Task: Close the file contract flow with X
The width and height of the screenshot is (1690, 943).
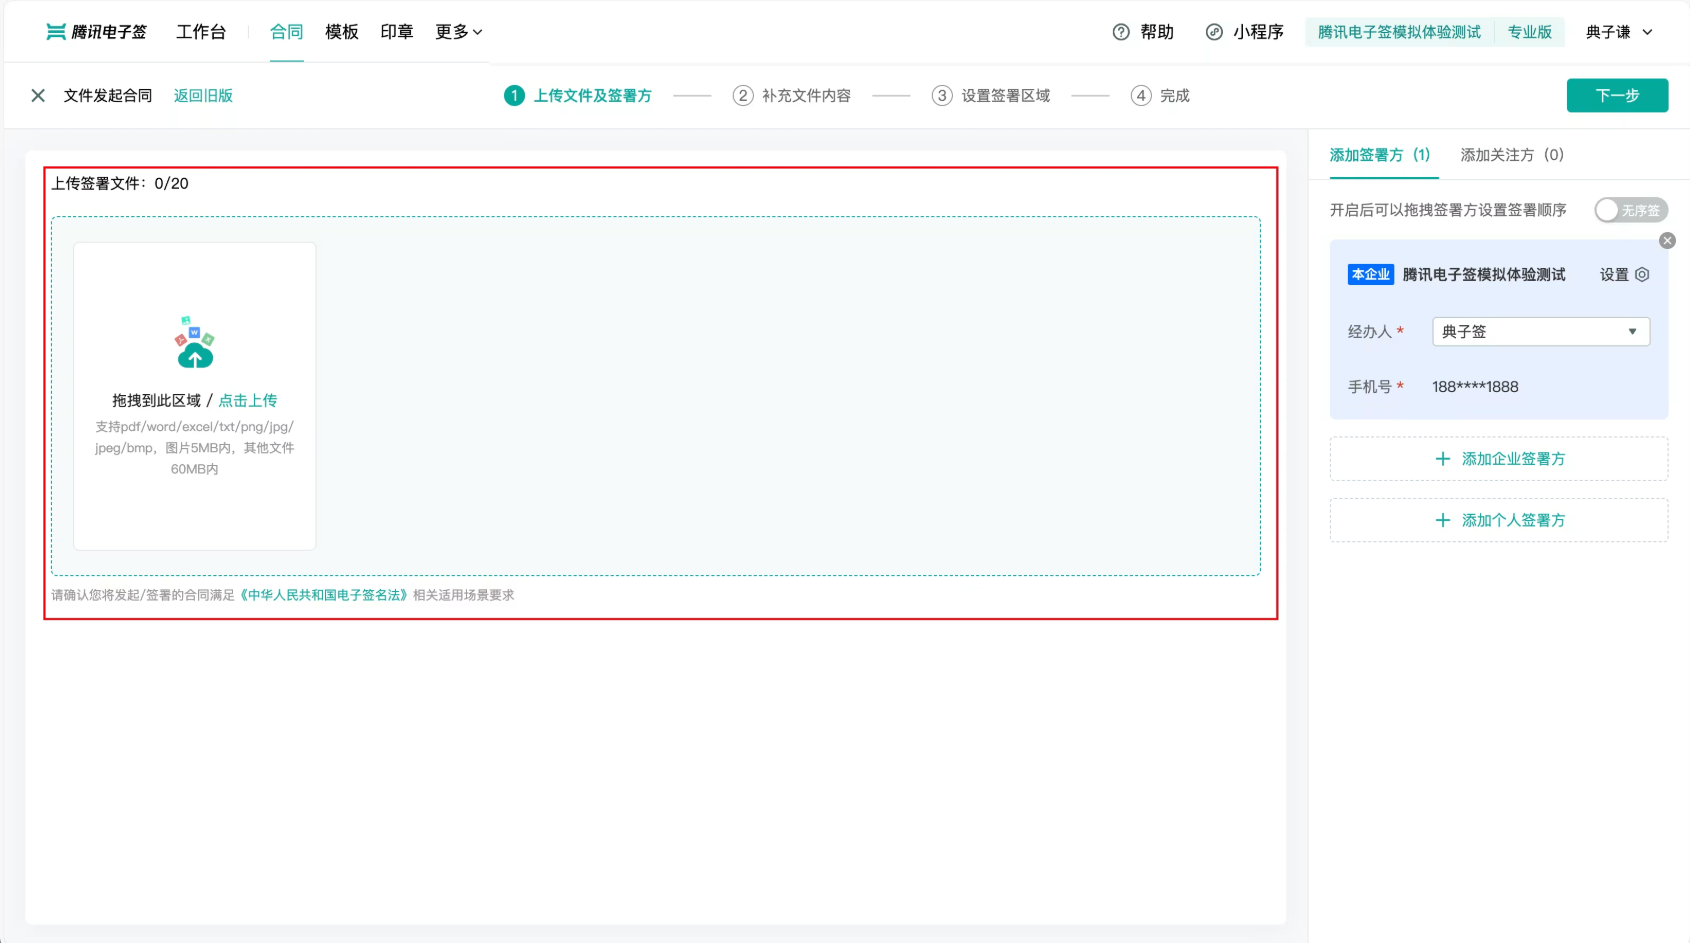Action: [38, 96]
